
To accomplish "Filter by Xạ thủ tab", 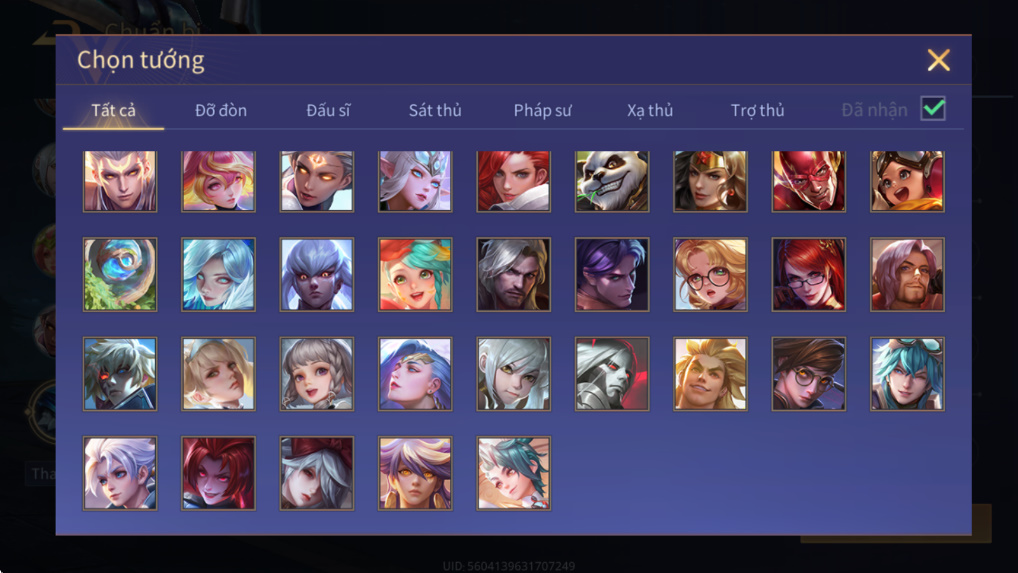I will pos(650,110).
